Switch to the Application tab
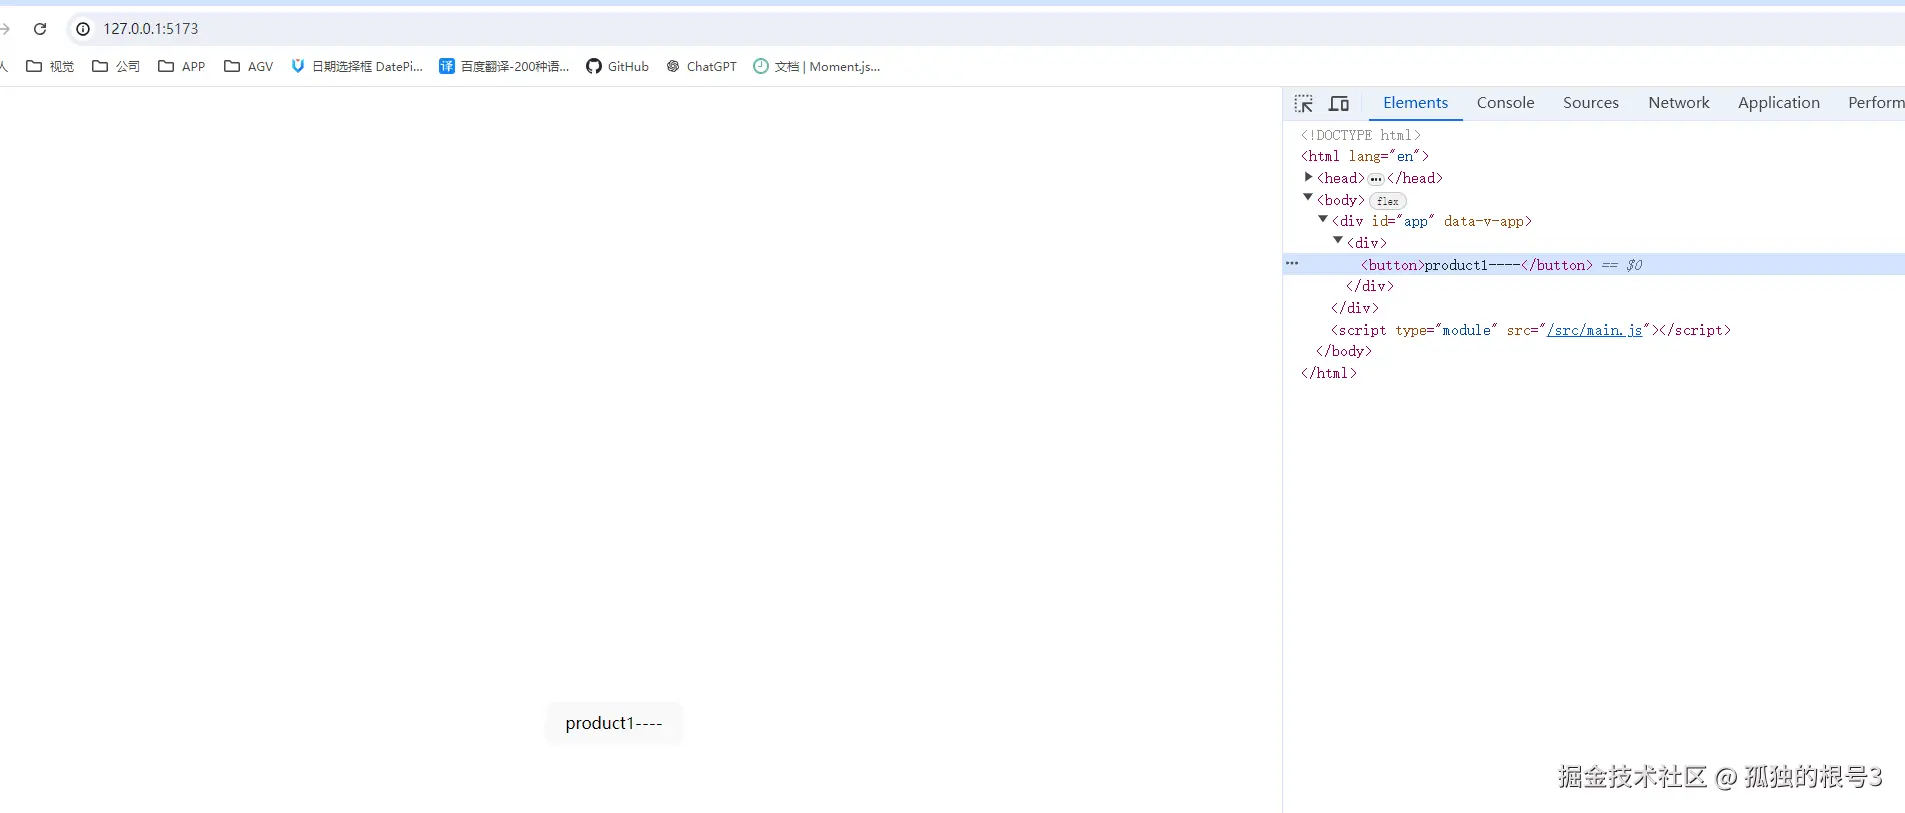This screenshot has height=813, width=1905. coord(1779,103)
